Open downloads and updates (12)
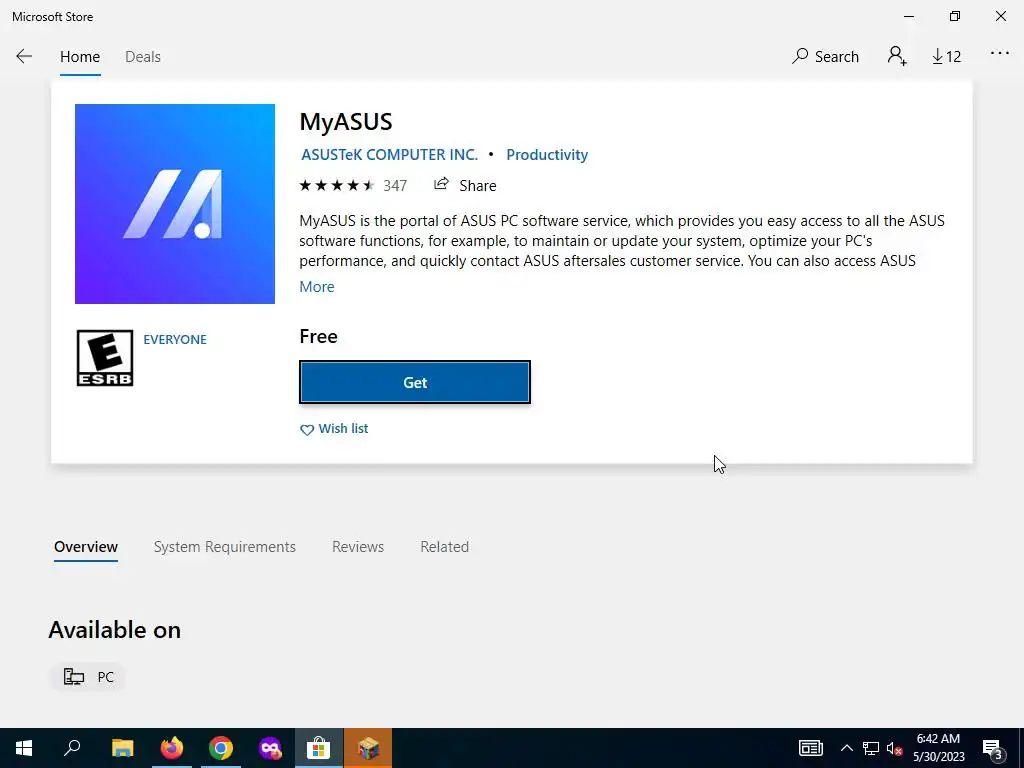This screenshot has height=768, width=1024. (946, 57)
